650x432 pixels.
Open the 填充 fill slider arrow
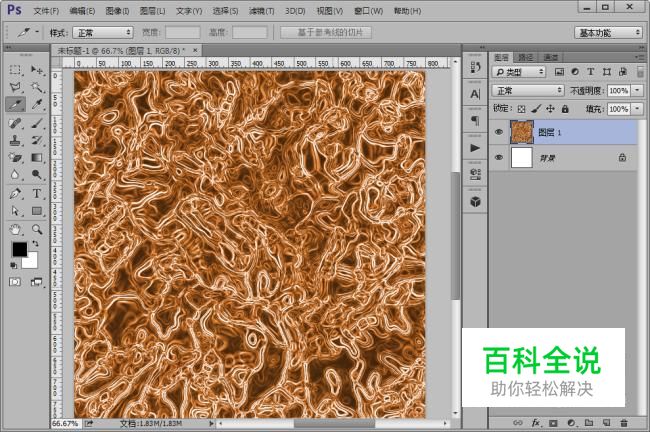point(637,109)
